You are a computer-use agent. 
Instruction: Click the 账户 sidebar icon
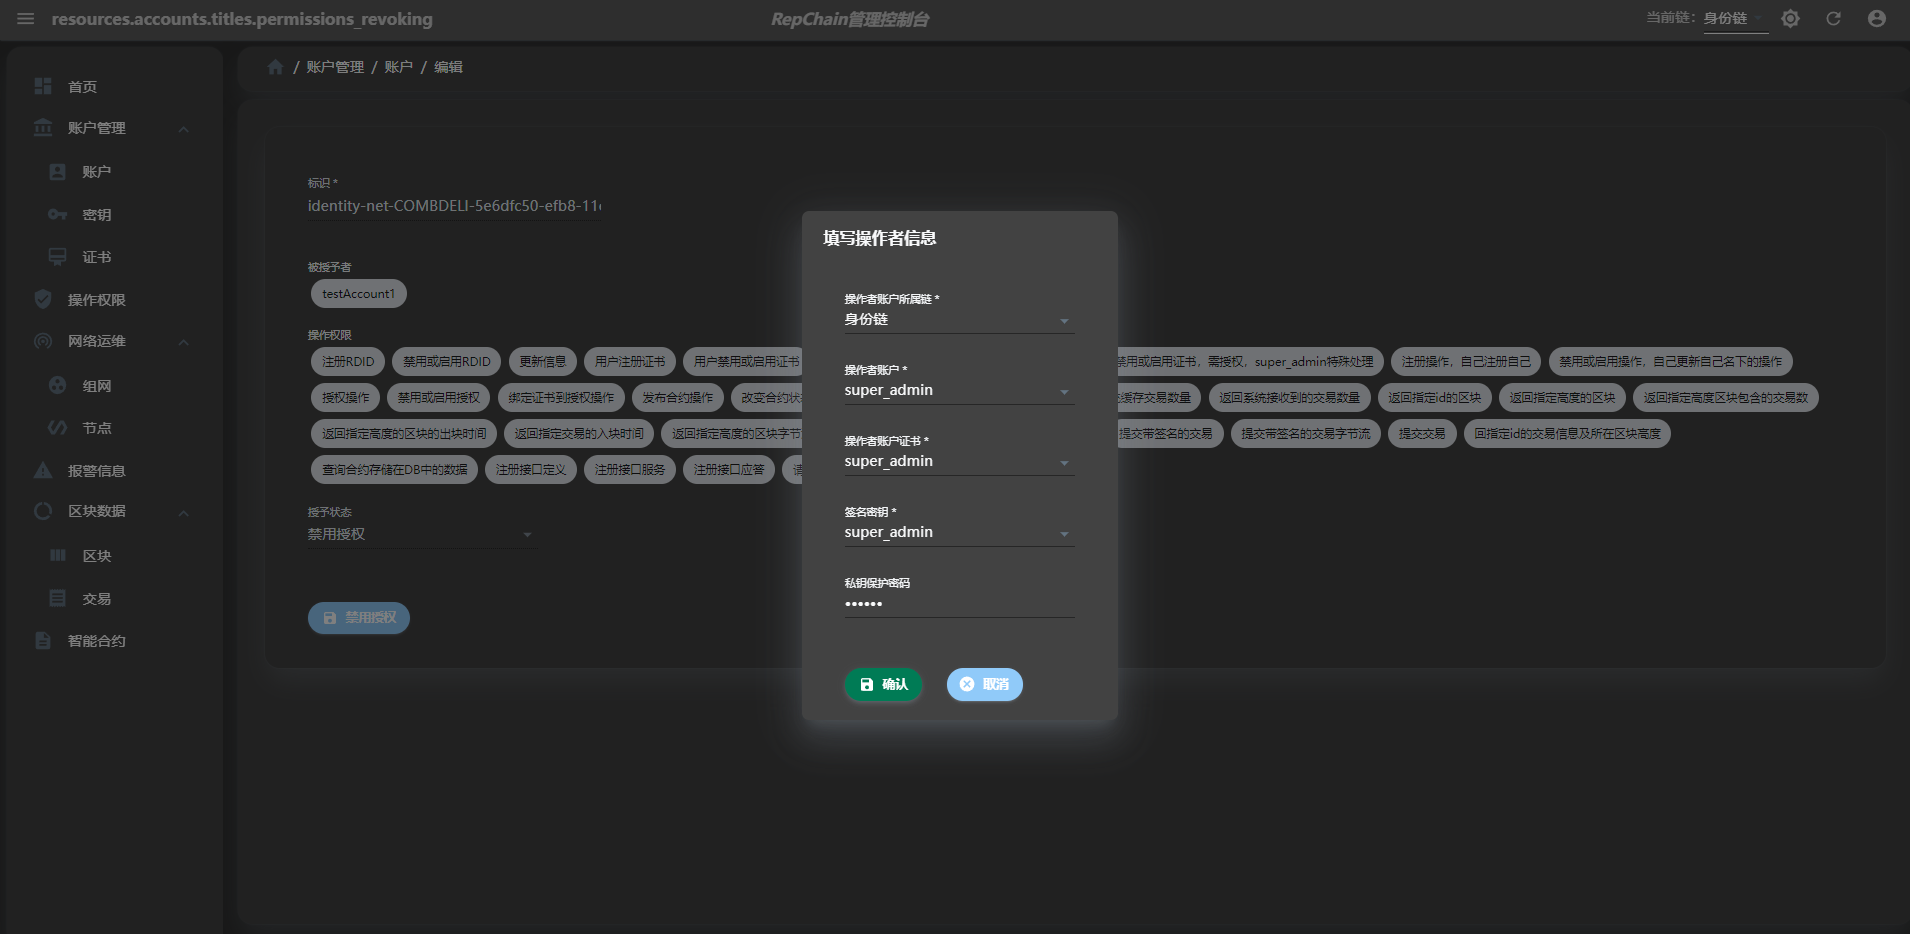click(58, 172)
